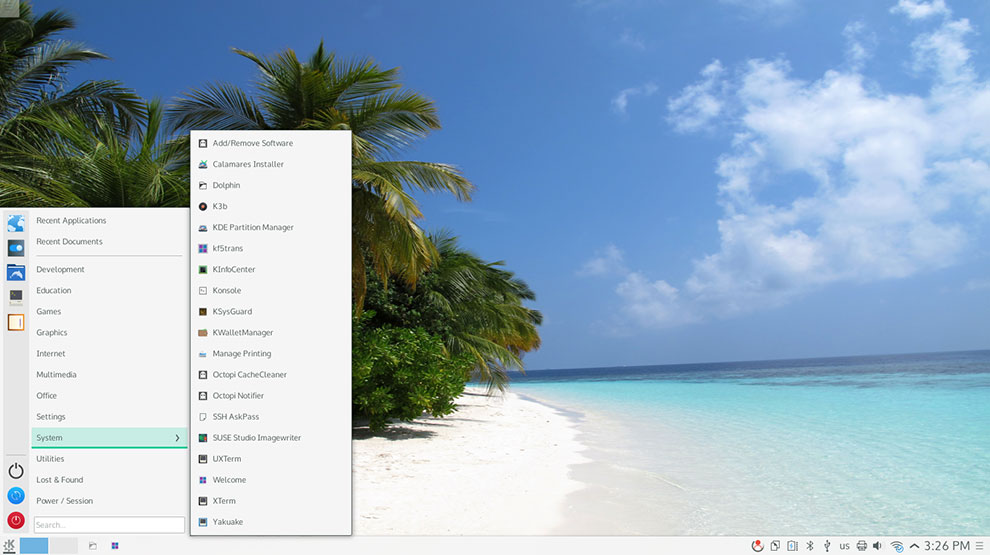
Task: Open the clipboard tray icon
Action: (x=775, y=546)
